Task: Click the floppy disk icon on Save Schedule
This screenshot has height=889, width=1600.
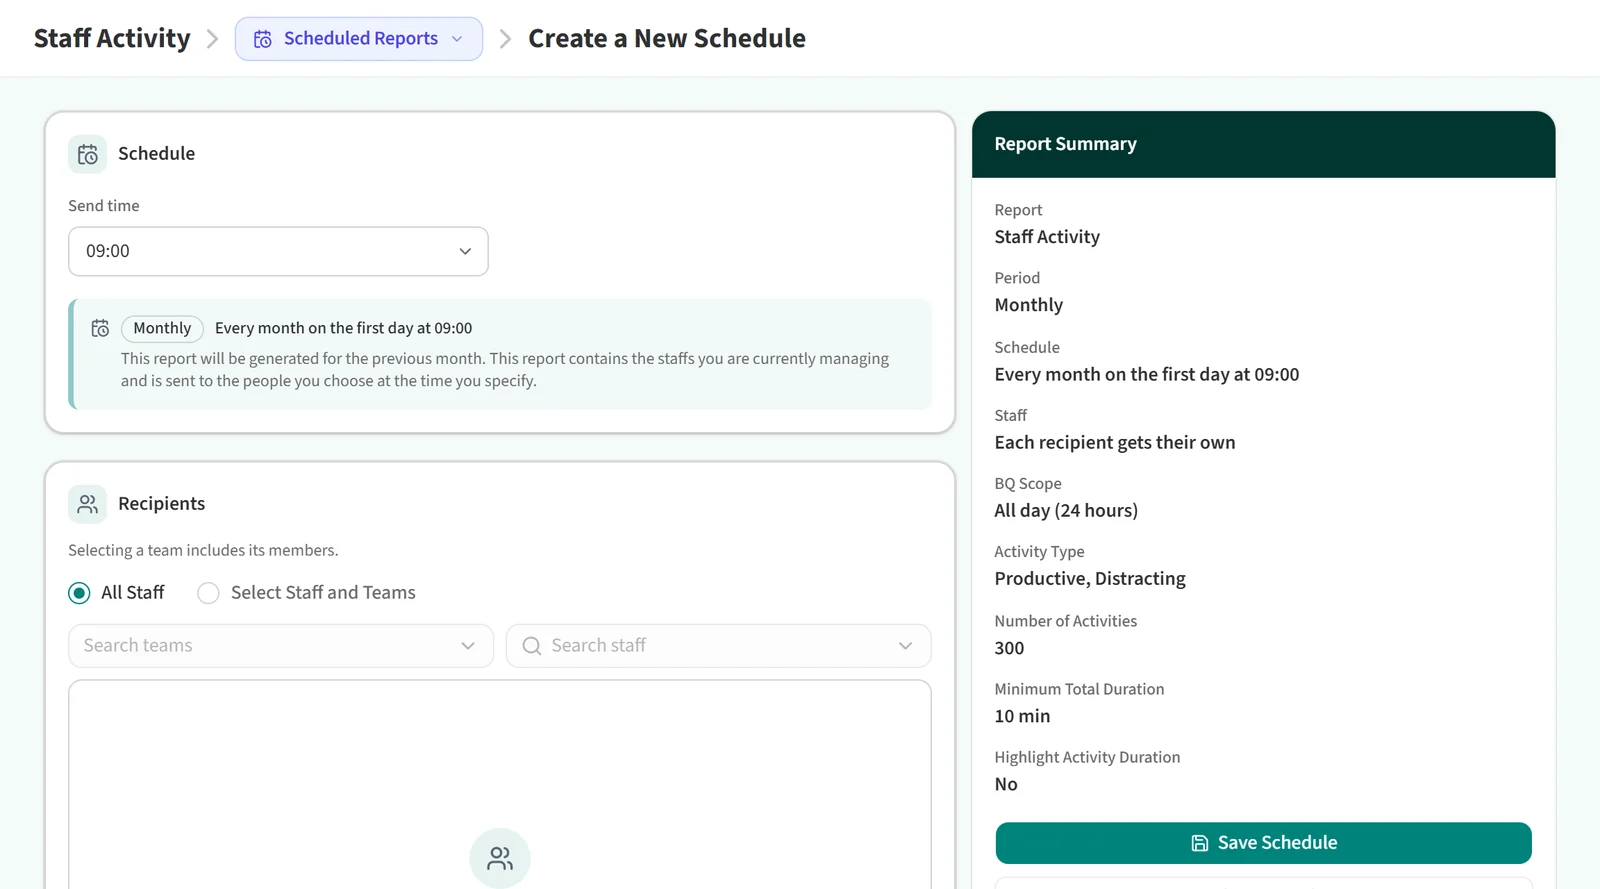Action: pos(1200,843)
